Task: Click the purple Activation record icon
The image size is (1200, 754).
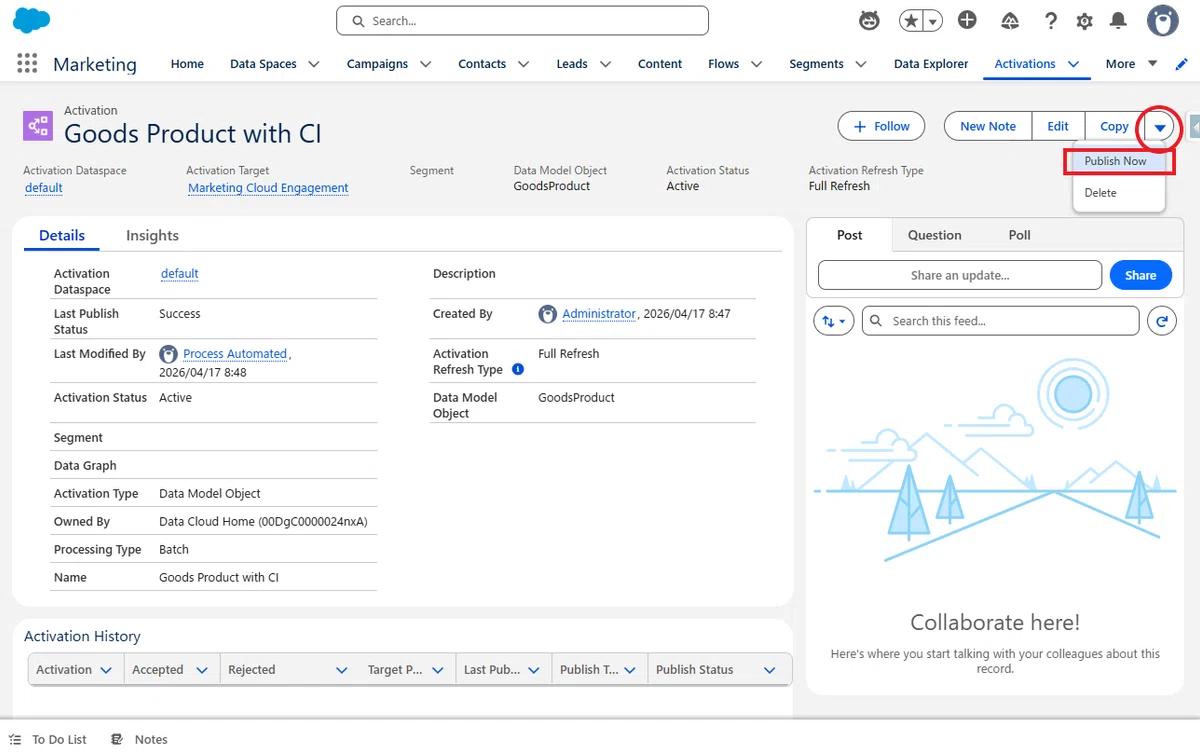Action: (x=38, y=125)
